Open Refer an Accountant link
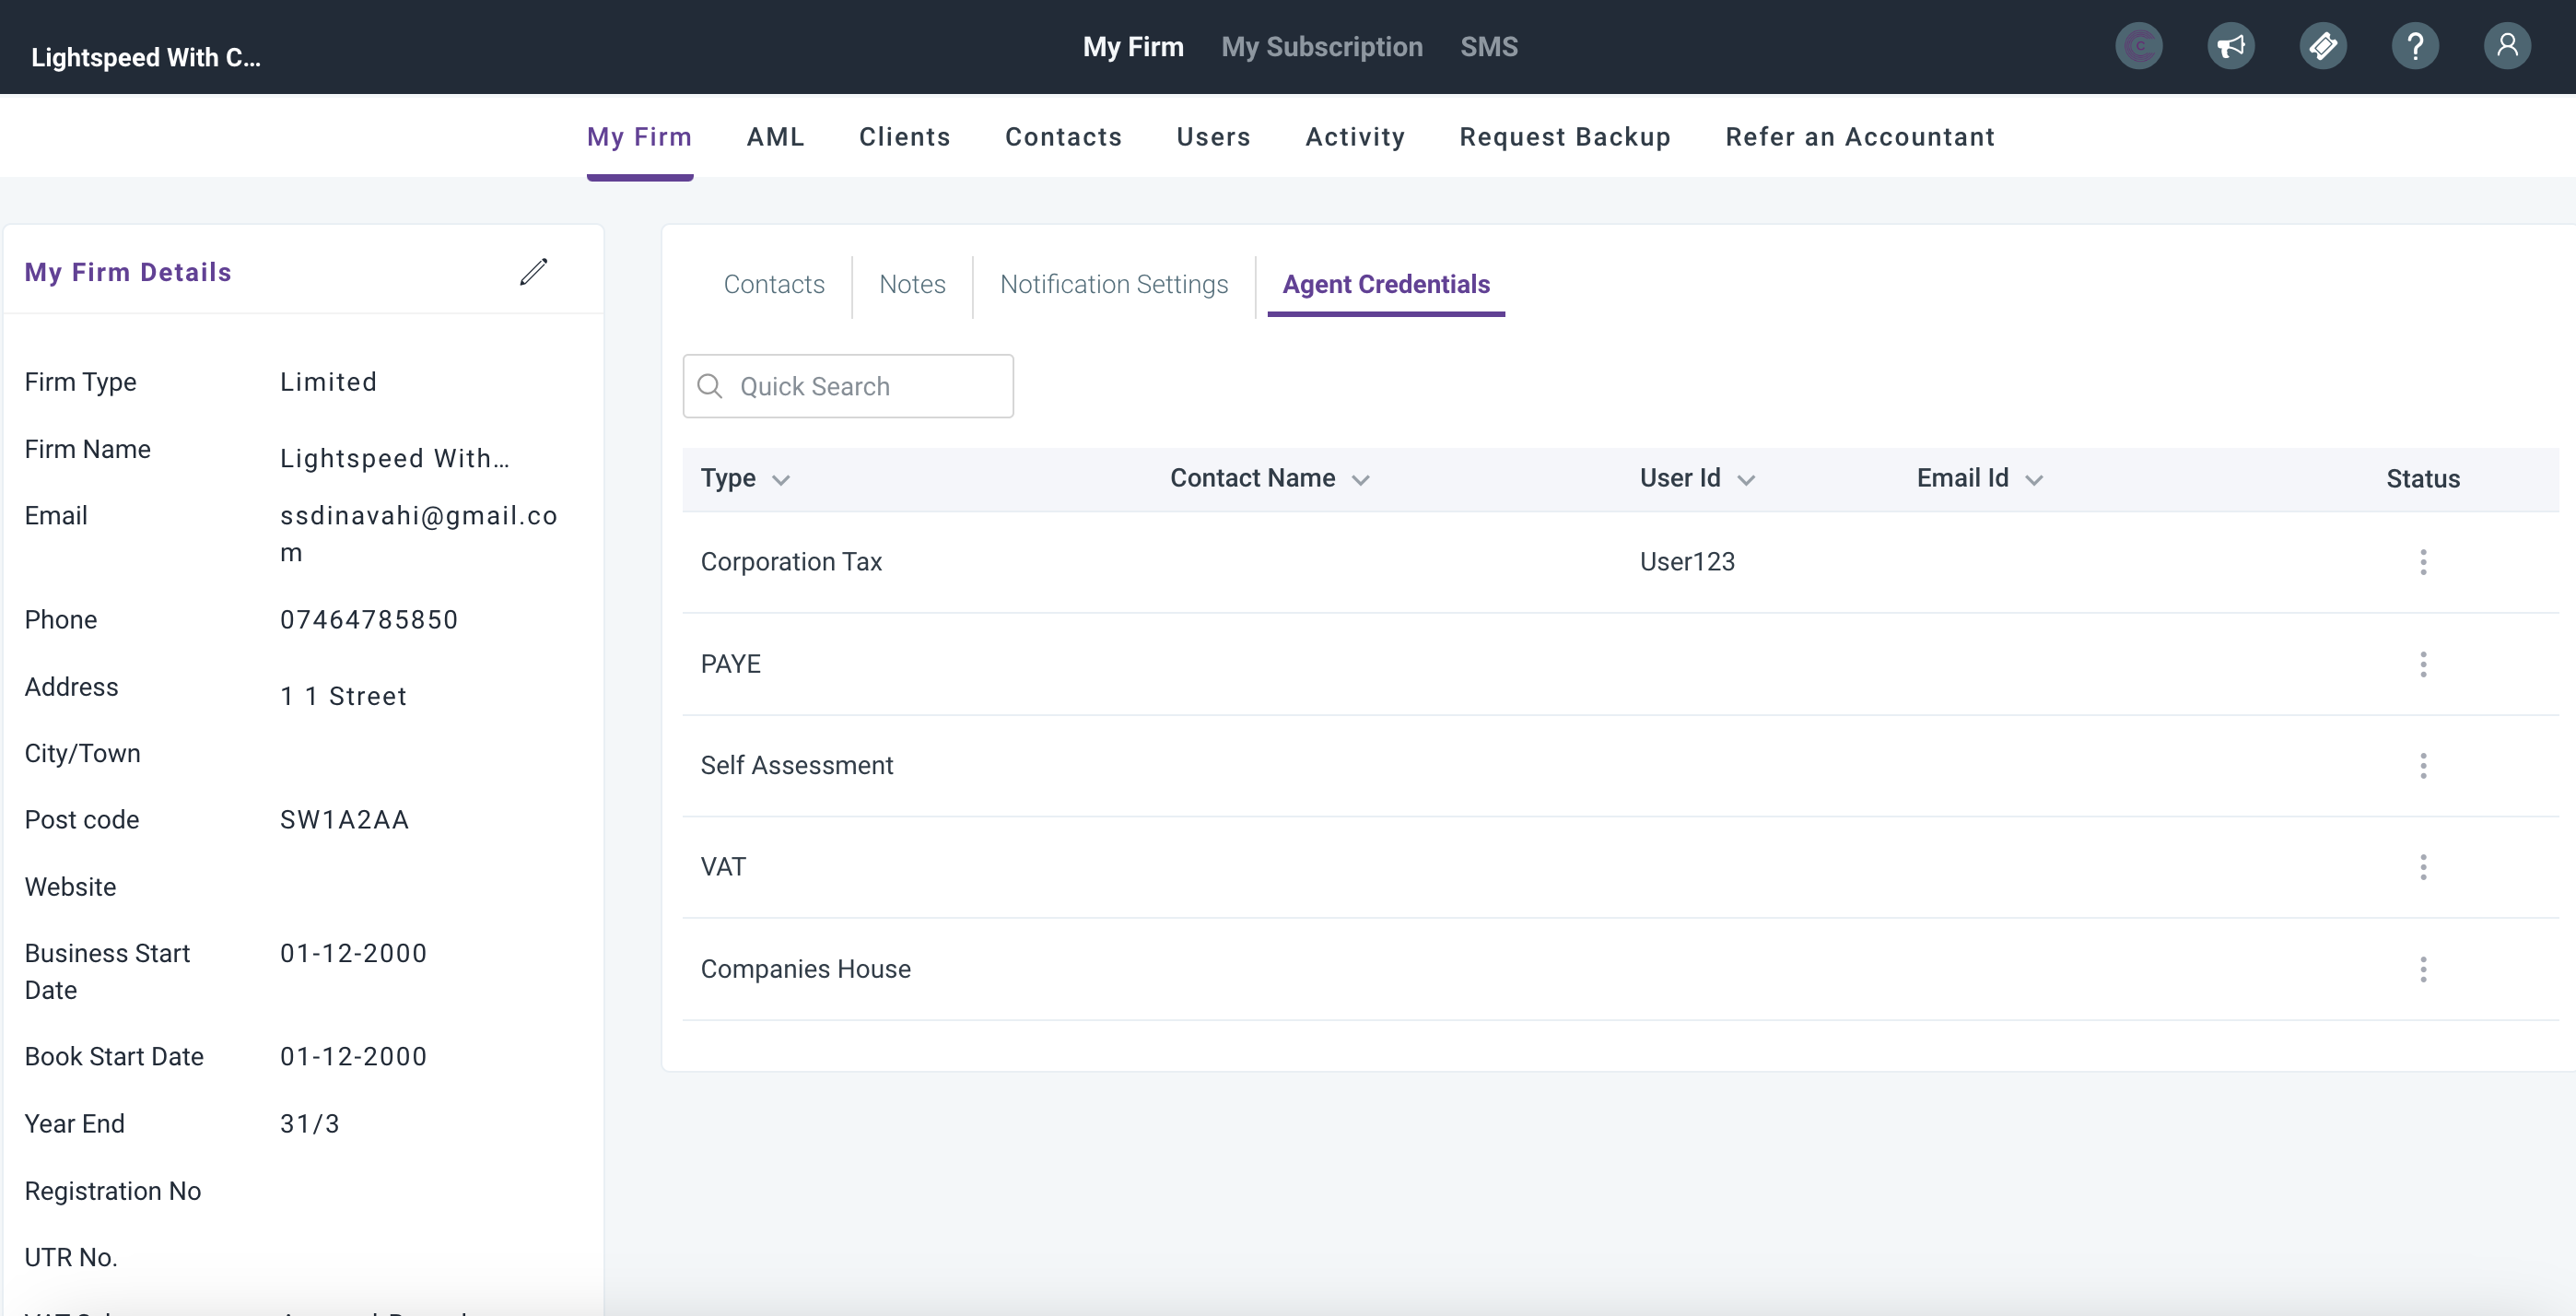The width and height of the screenshot is (2576, 1316). (1859, 137)
